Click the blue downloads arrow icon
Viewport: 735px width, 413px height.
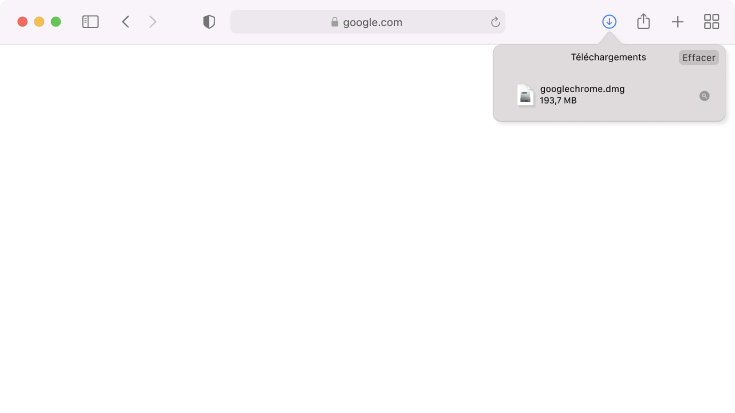point(609,22)
